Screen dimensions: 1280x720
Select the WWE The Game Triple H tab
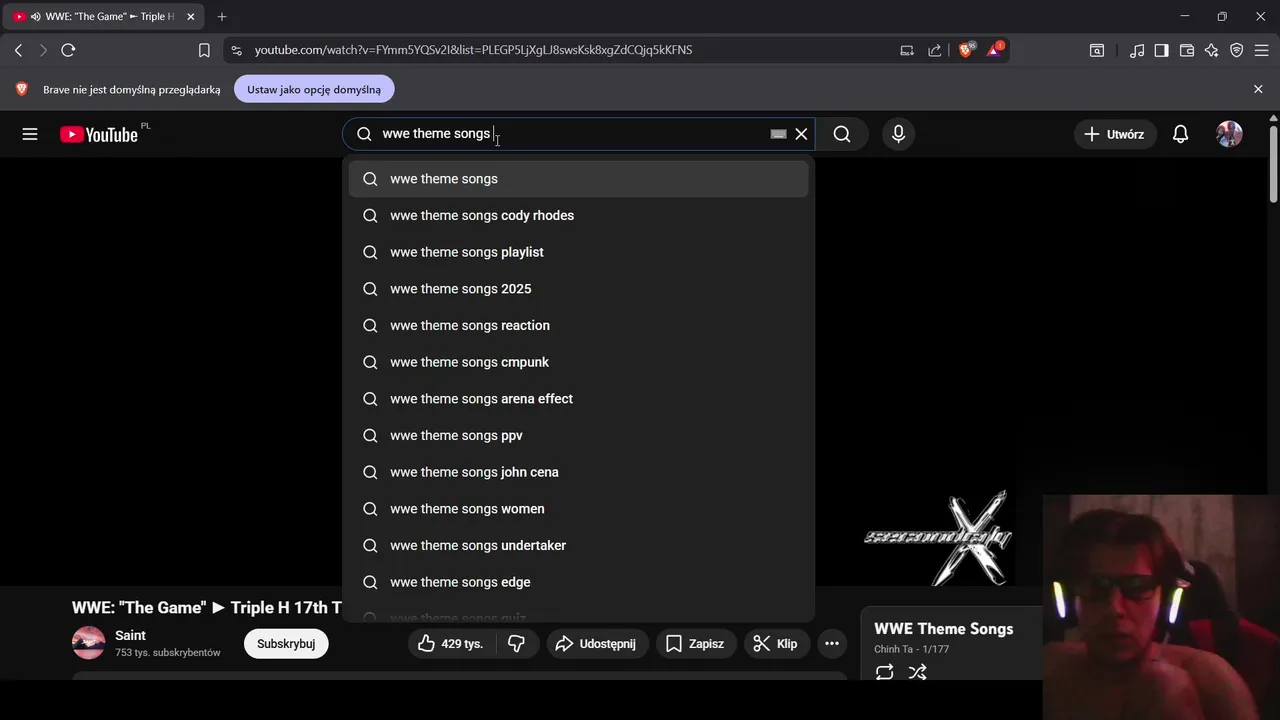[103, 17]
